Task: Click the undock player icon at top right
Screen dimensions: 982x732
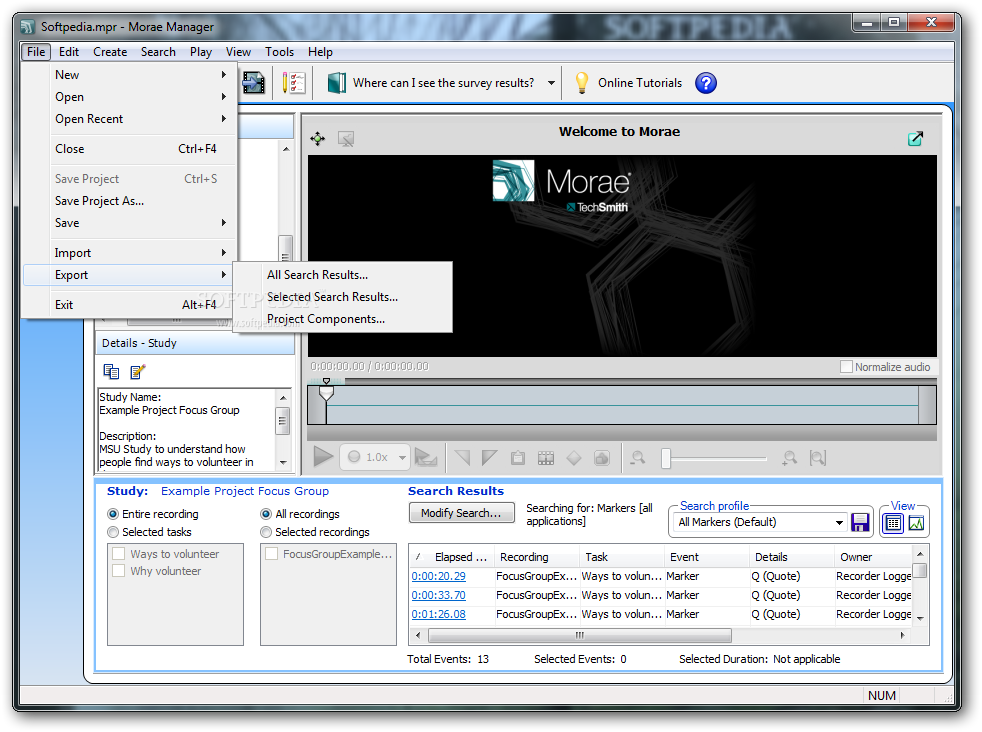Action: [916, 138]
